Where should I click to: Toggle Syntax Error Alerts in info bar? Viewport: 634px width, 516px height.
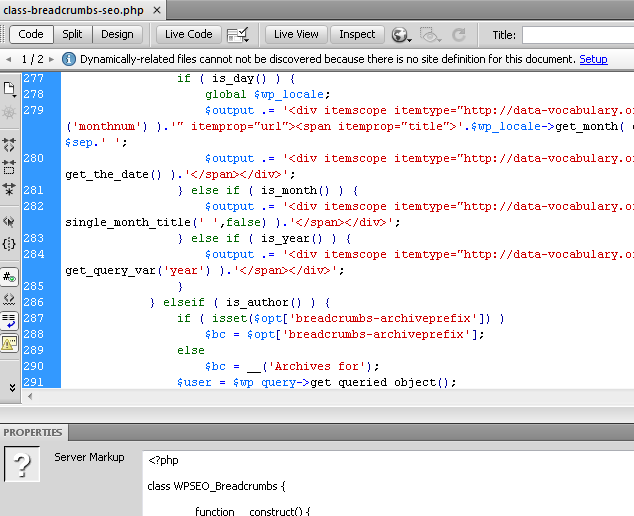pyautogui.click(x=9, y=344)
